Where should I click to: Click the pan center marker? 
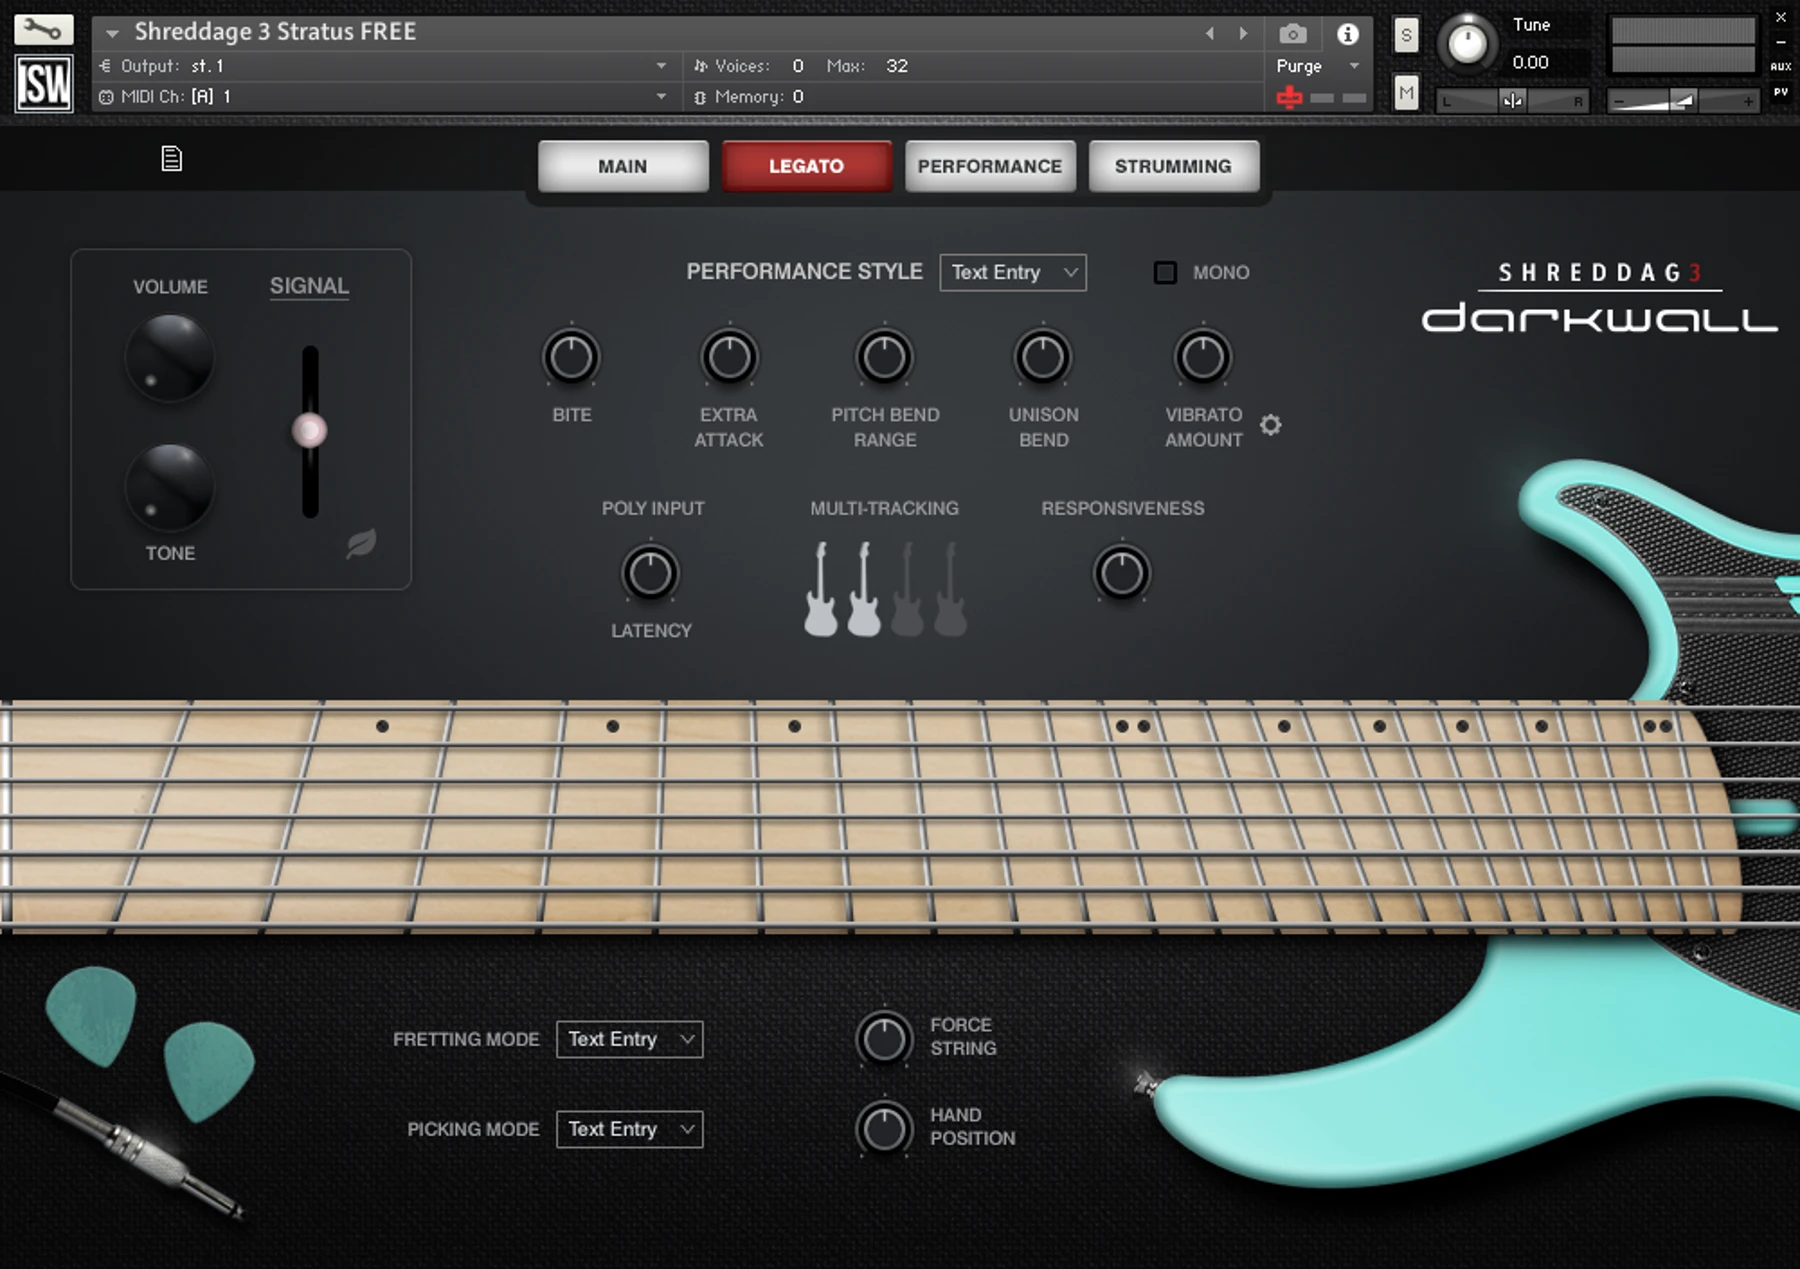(x=1512, y=100)
